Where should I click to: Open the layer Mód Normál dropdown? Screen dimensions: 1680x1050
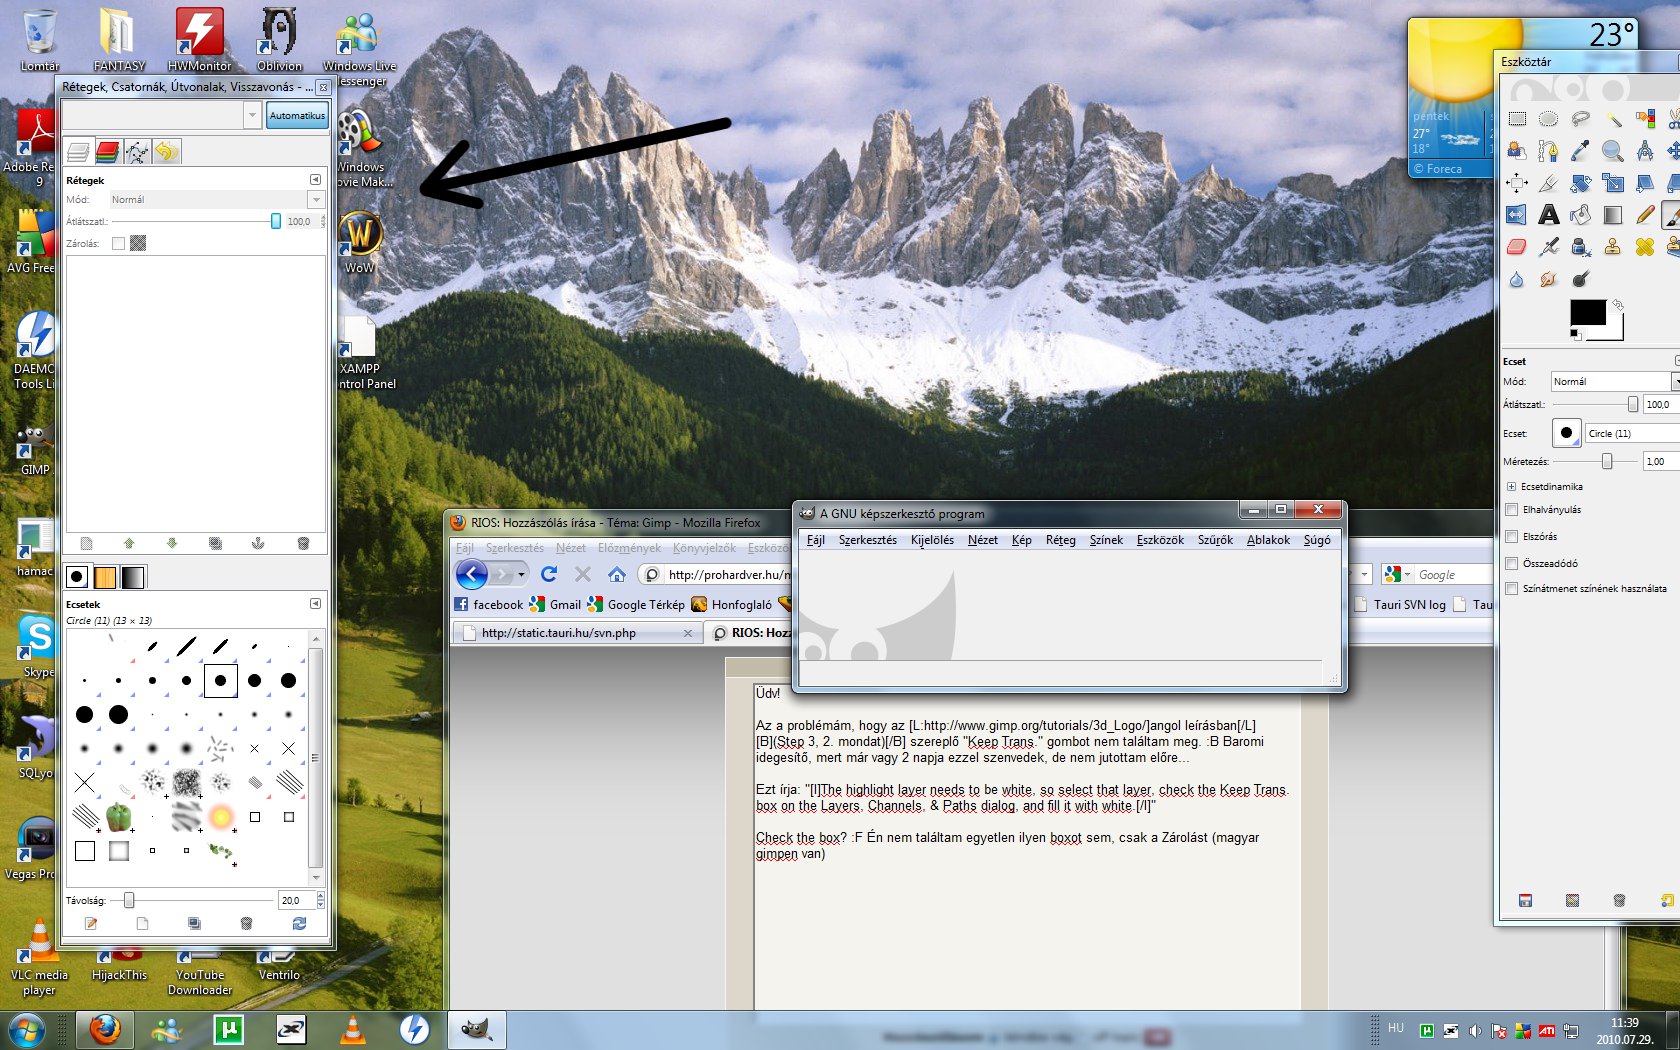pyautogui.click(x=216, y=200)
